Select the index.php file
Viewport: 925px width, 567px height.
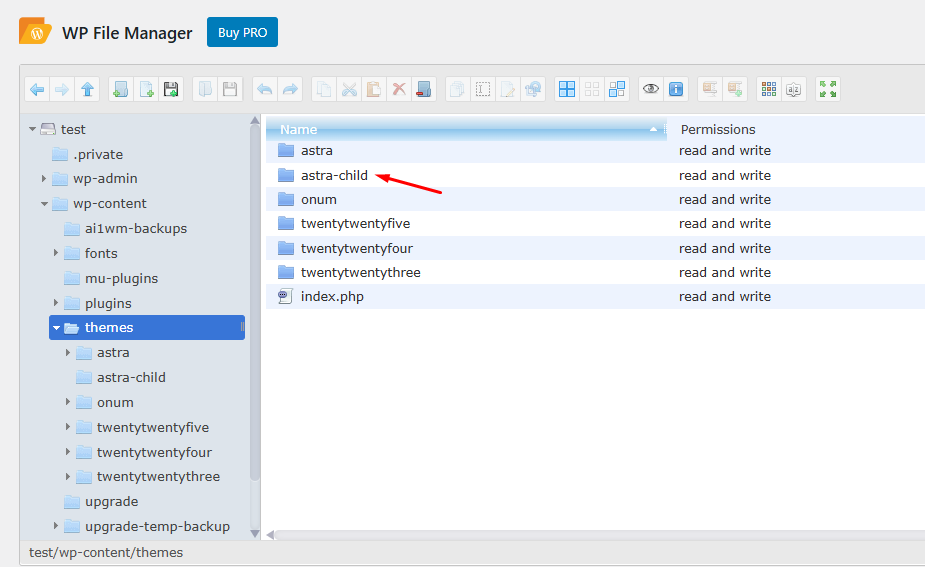click(x=595, y=297)
